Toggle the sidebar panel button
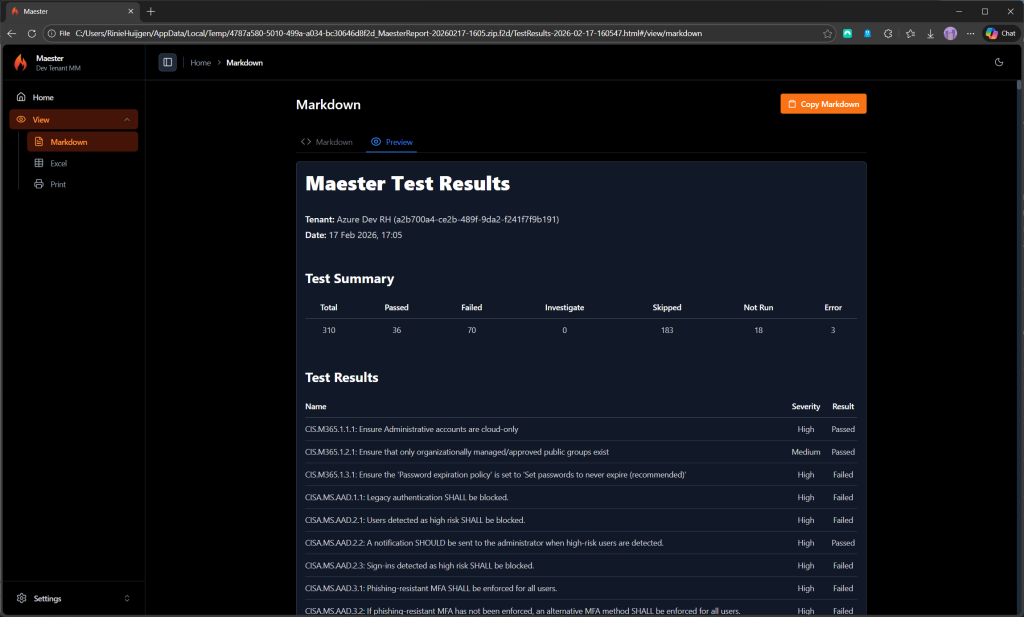 (168, 62)
